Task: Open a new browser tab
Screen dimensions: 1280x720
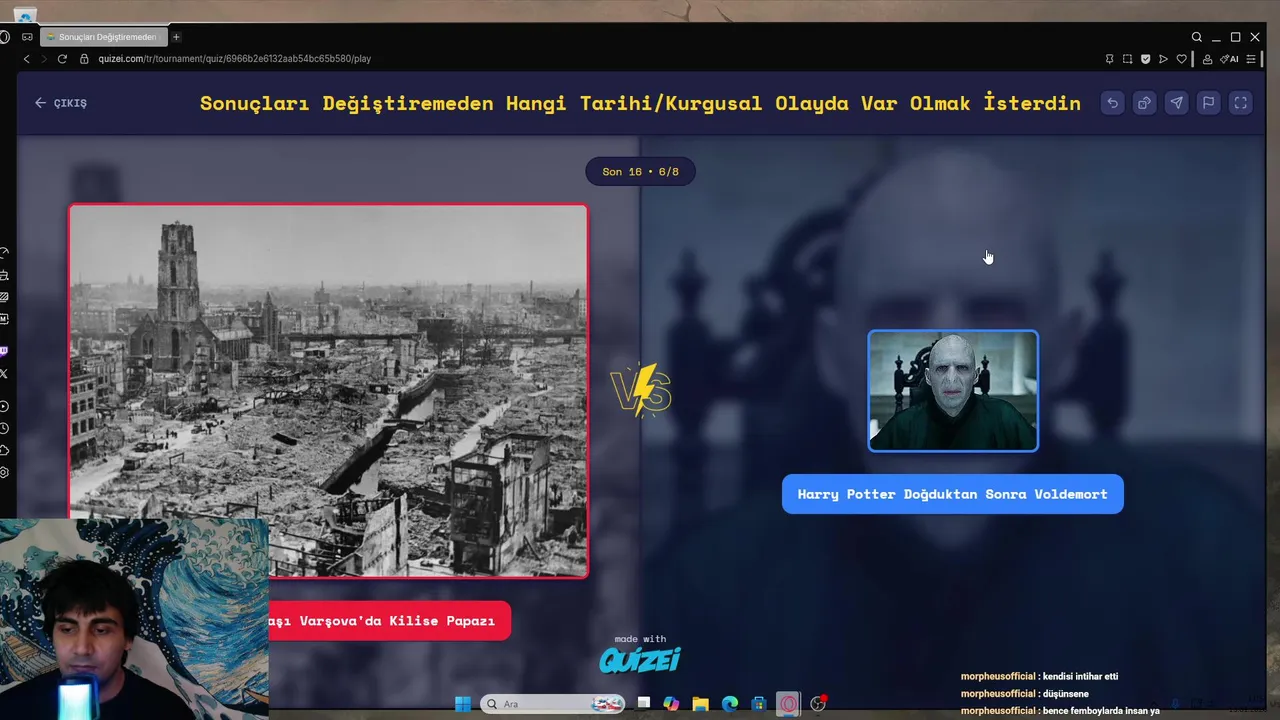Action: [176, 37]
